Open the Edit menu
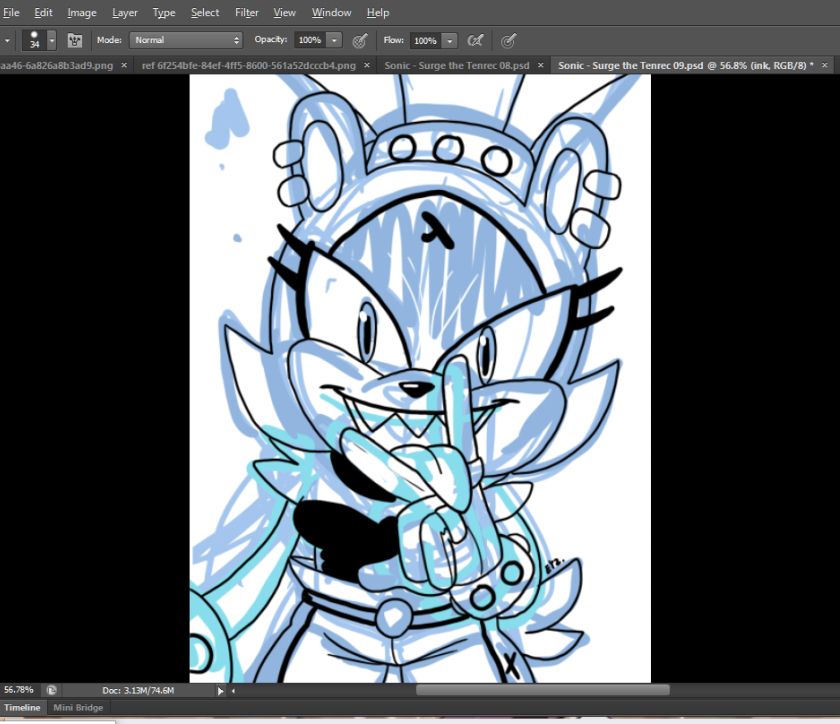 point(43,12)
